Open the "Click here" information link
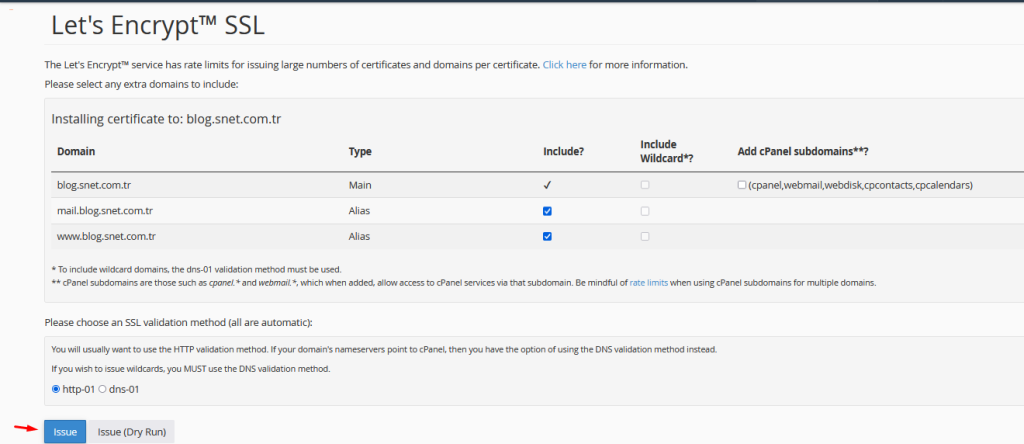 pyautogui.click(x=564, y=65)
